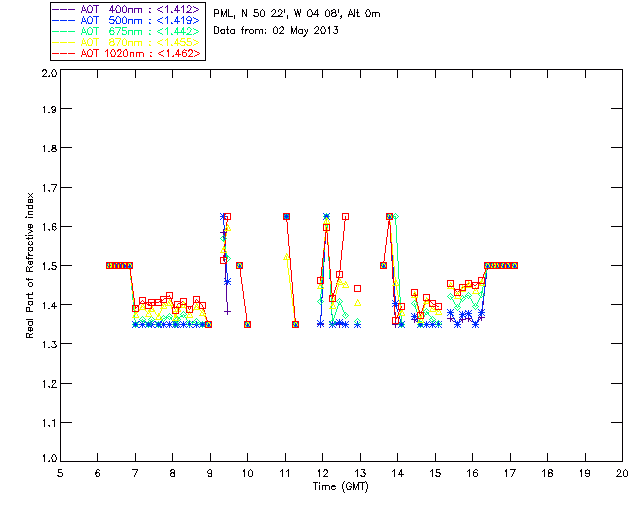Click the y-axis tick label 1.1

(x=49, y=423)
